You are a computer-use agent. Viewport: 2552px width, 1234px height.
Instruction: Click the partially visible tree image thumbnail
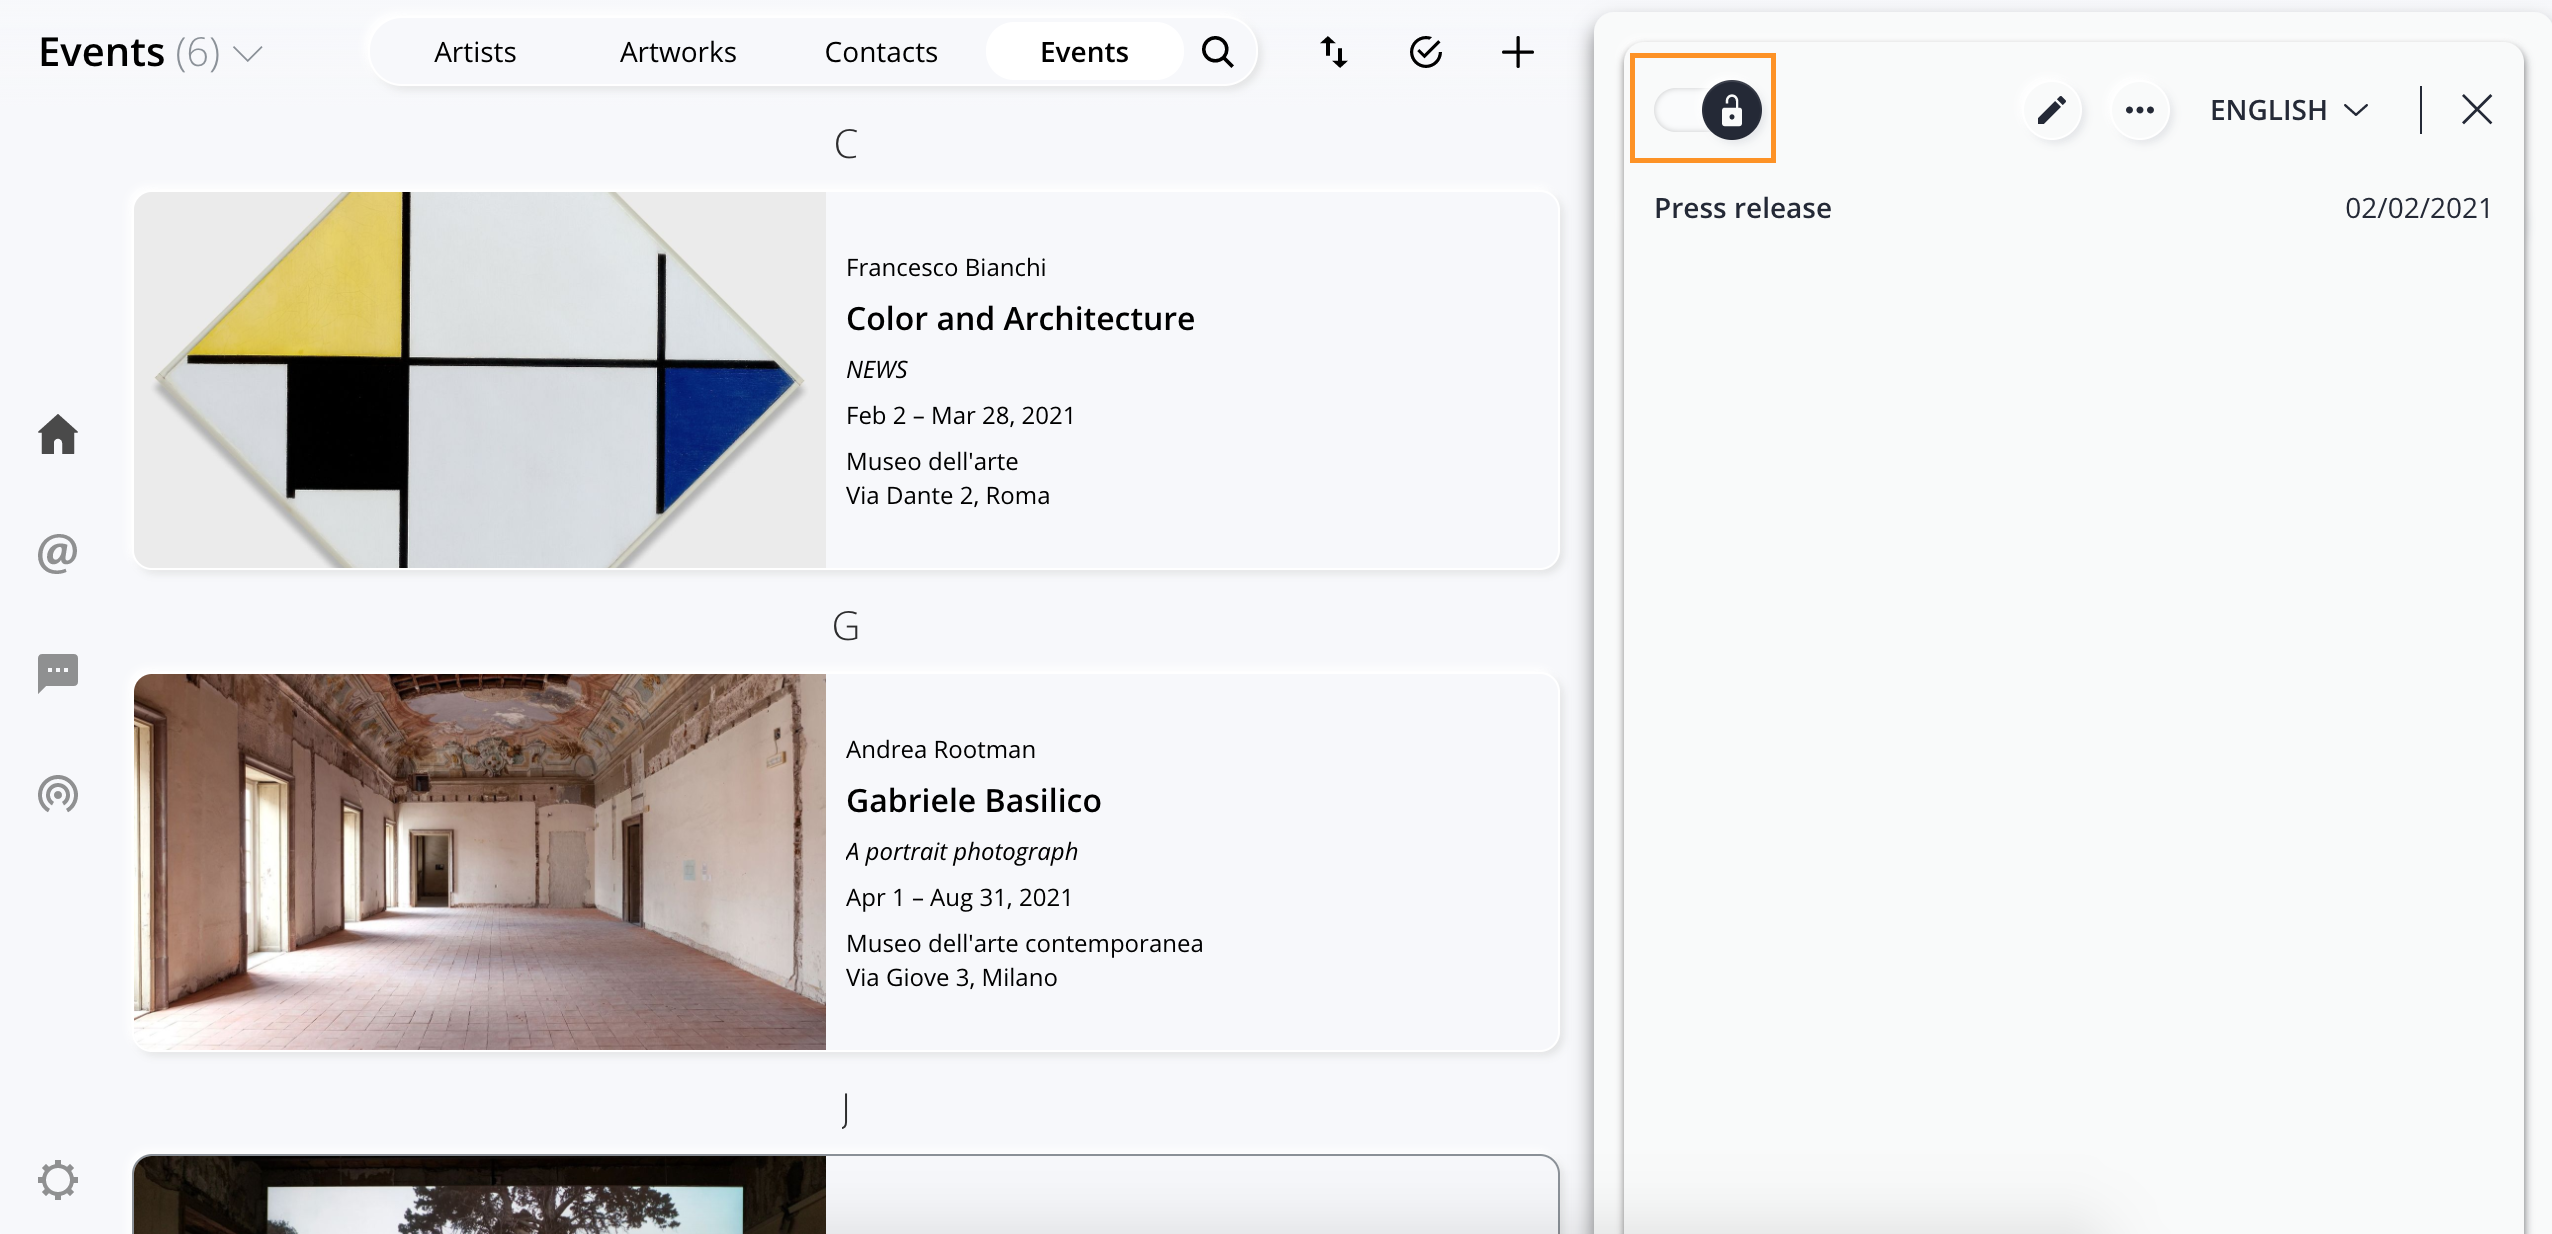[480, 1195]
